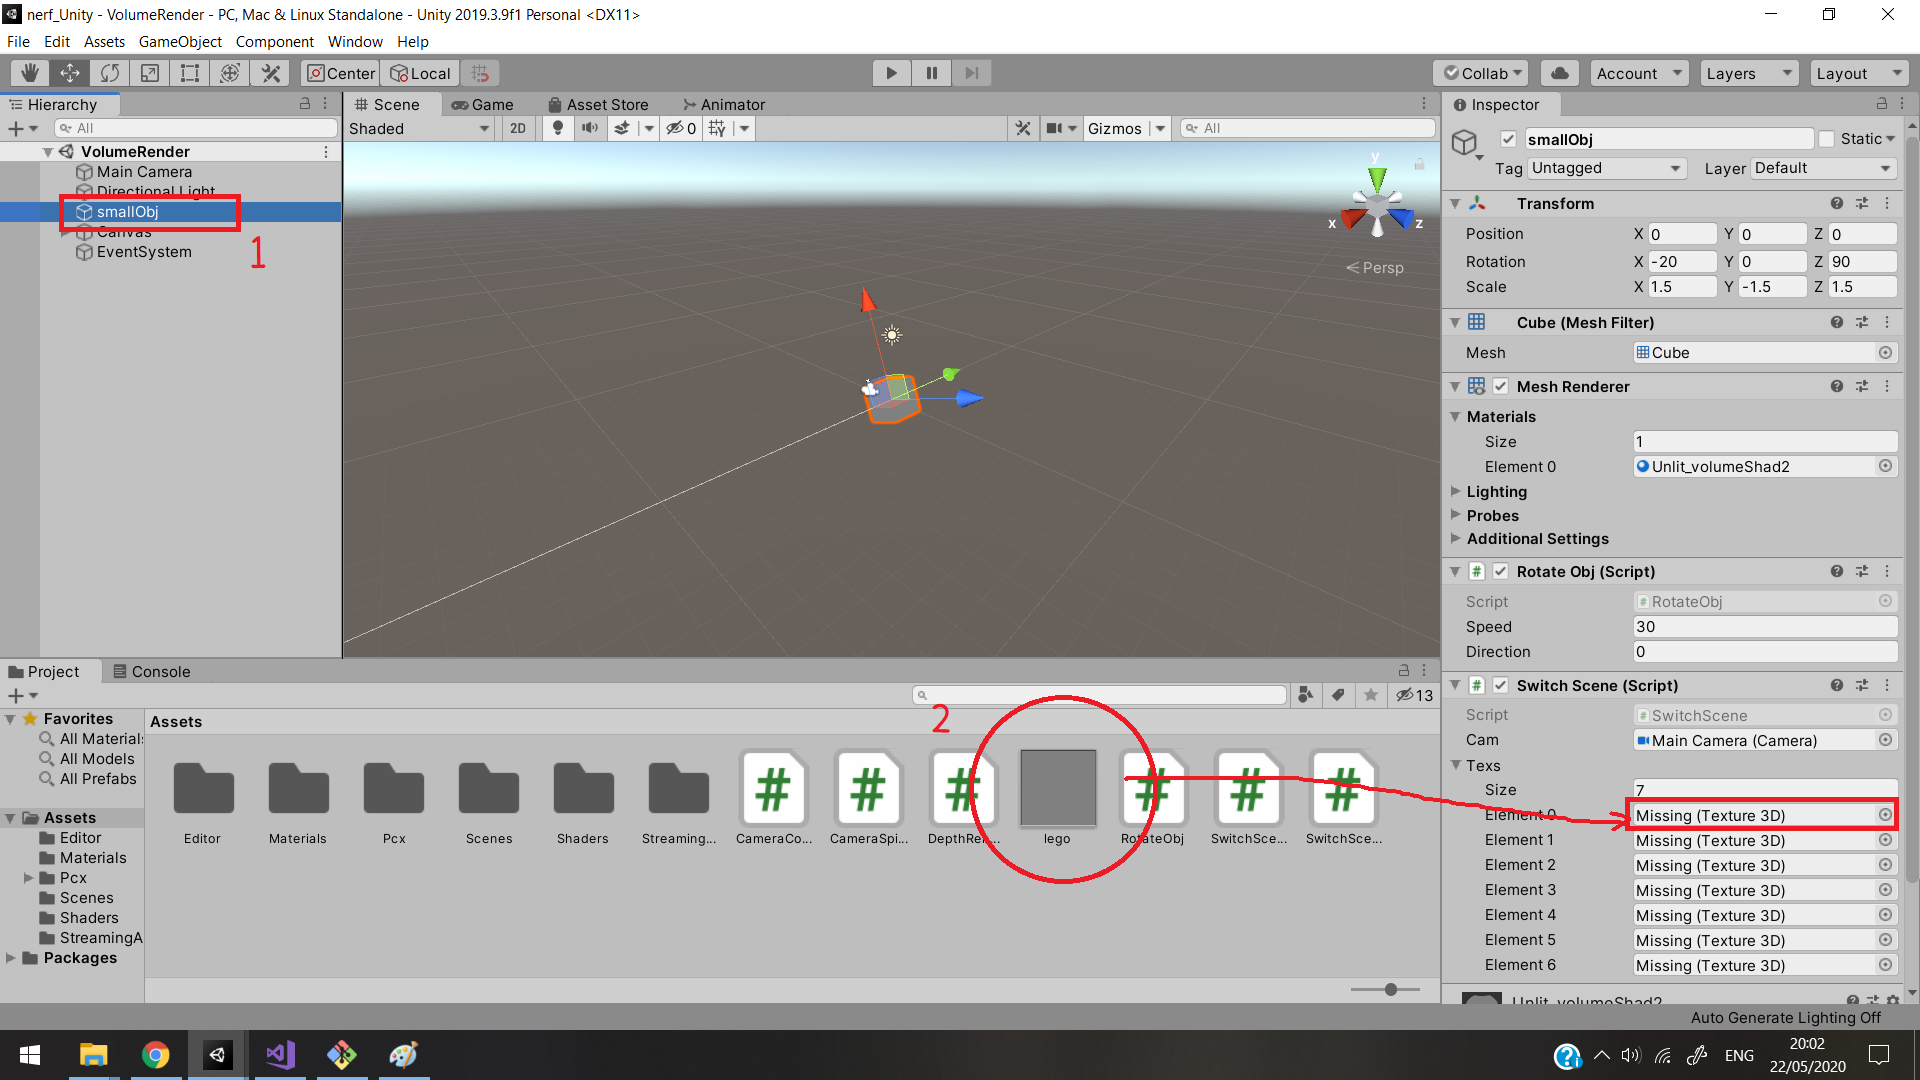Select the Rect Transform tool
The width and height of the screenshot is (1920, 1080).
tap(190, 73)
